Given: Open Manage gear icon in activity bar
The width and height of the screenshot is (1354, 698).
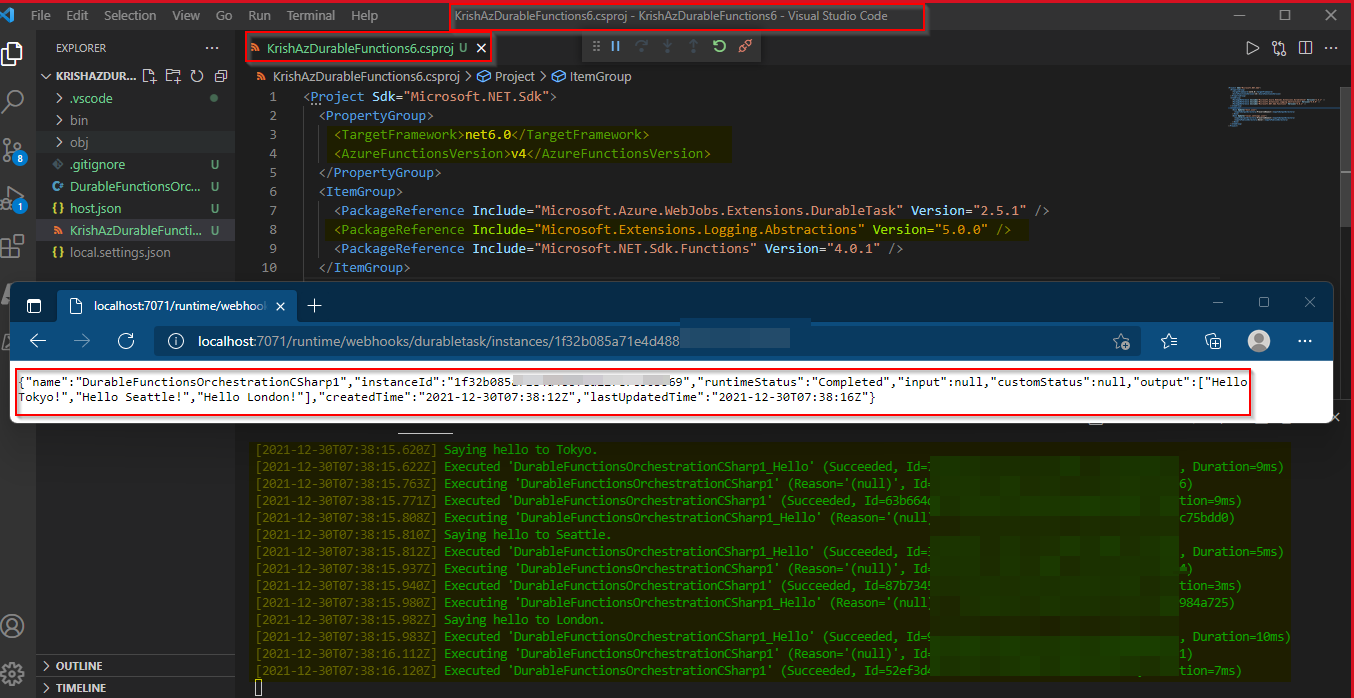Looking at the screenshot, I should 13,672.
